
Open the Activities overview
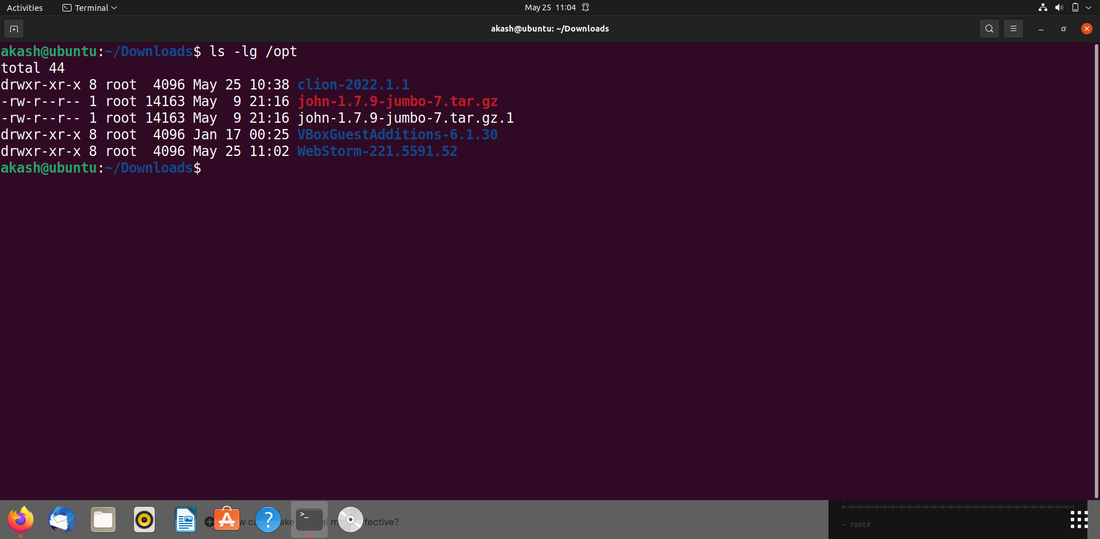(25, 8)
